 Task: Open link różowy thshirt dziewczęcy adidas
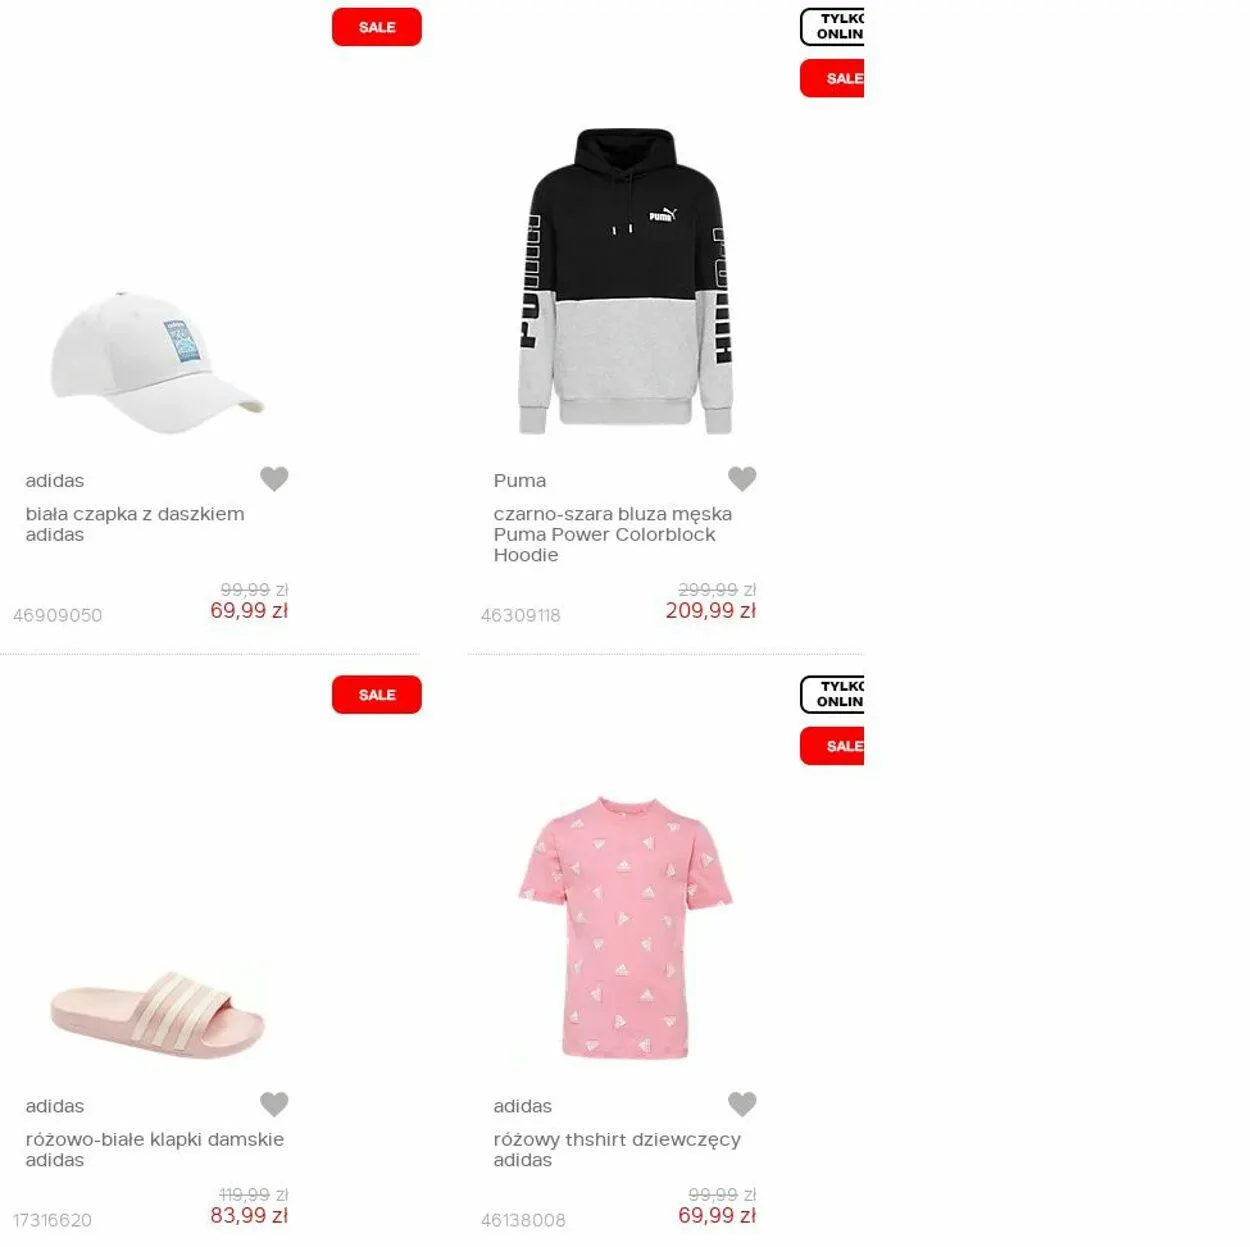coord(617,1150)
